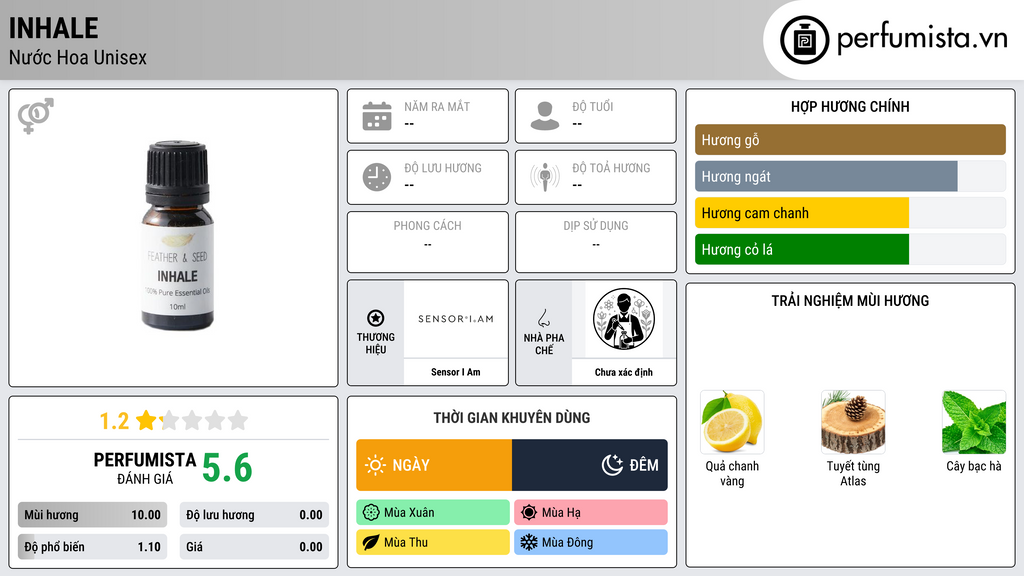Click the perfumista.vn perfume bottle logo icon
The width and height of the screenshot is (1024, 576).
tap(804, 40)
